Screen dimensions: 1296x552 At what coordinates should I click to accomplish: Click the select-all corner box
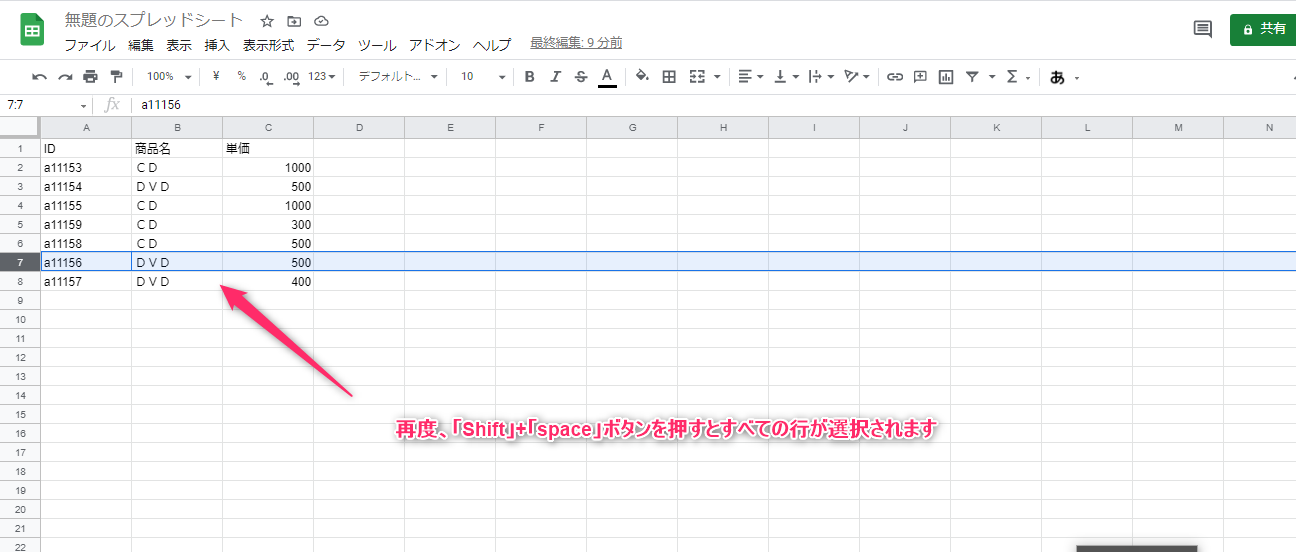pyautogui.click(x=20, y=127)
